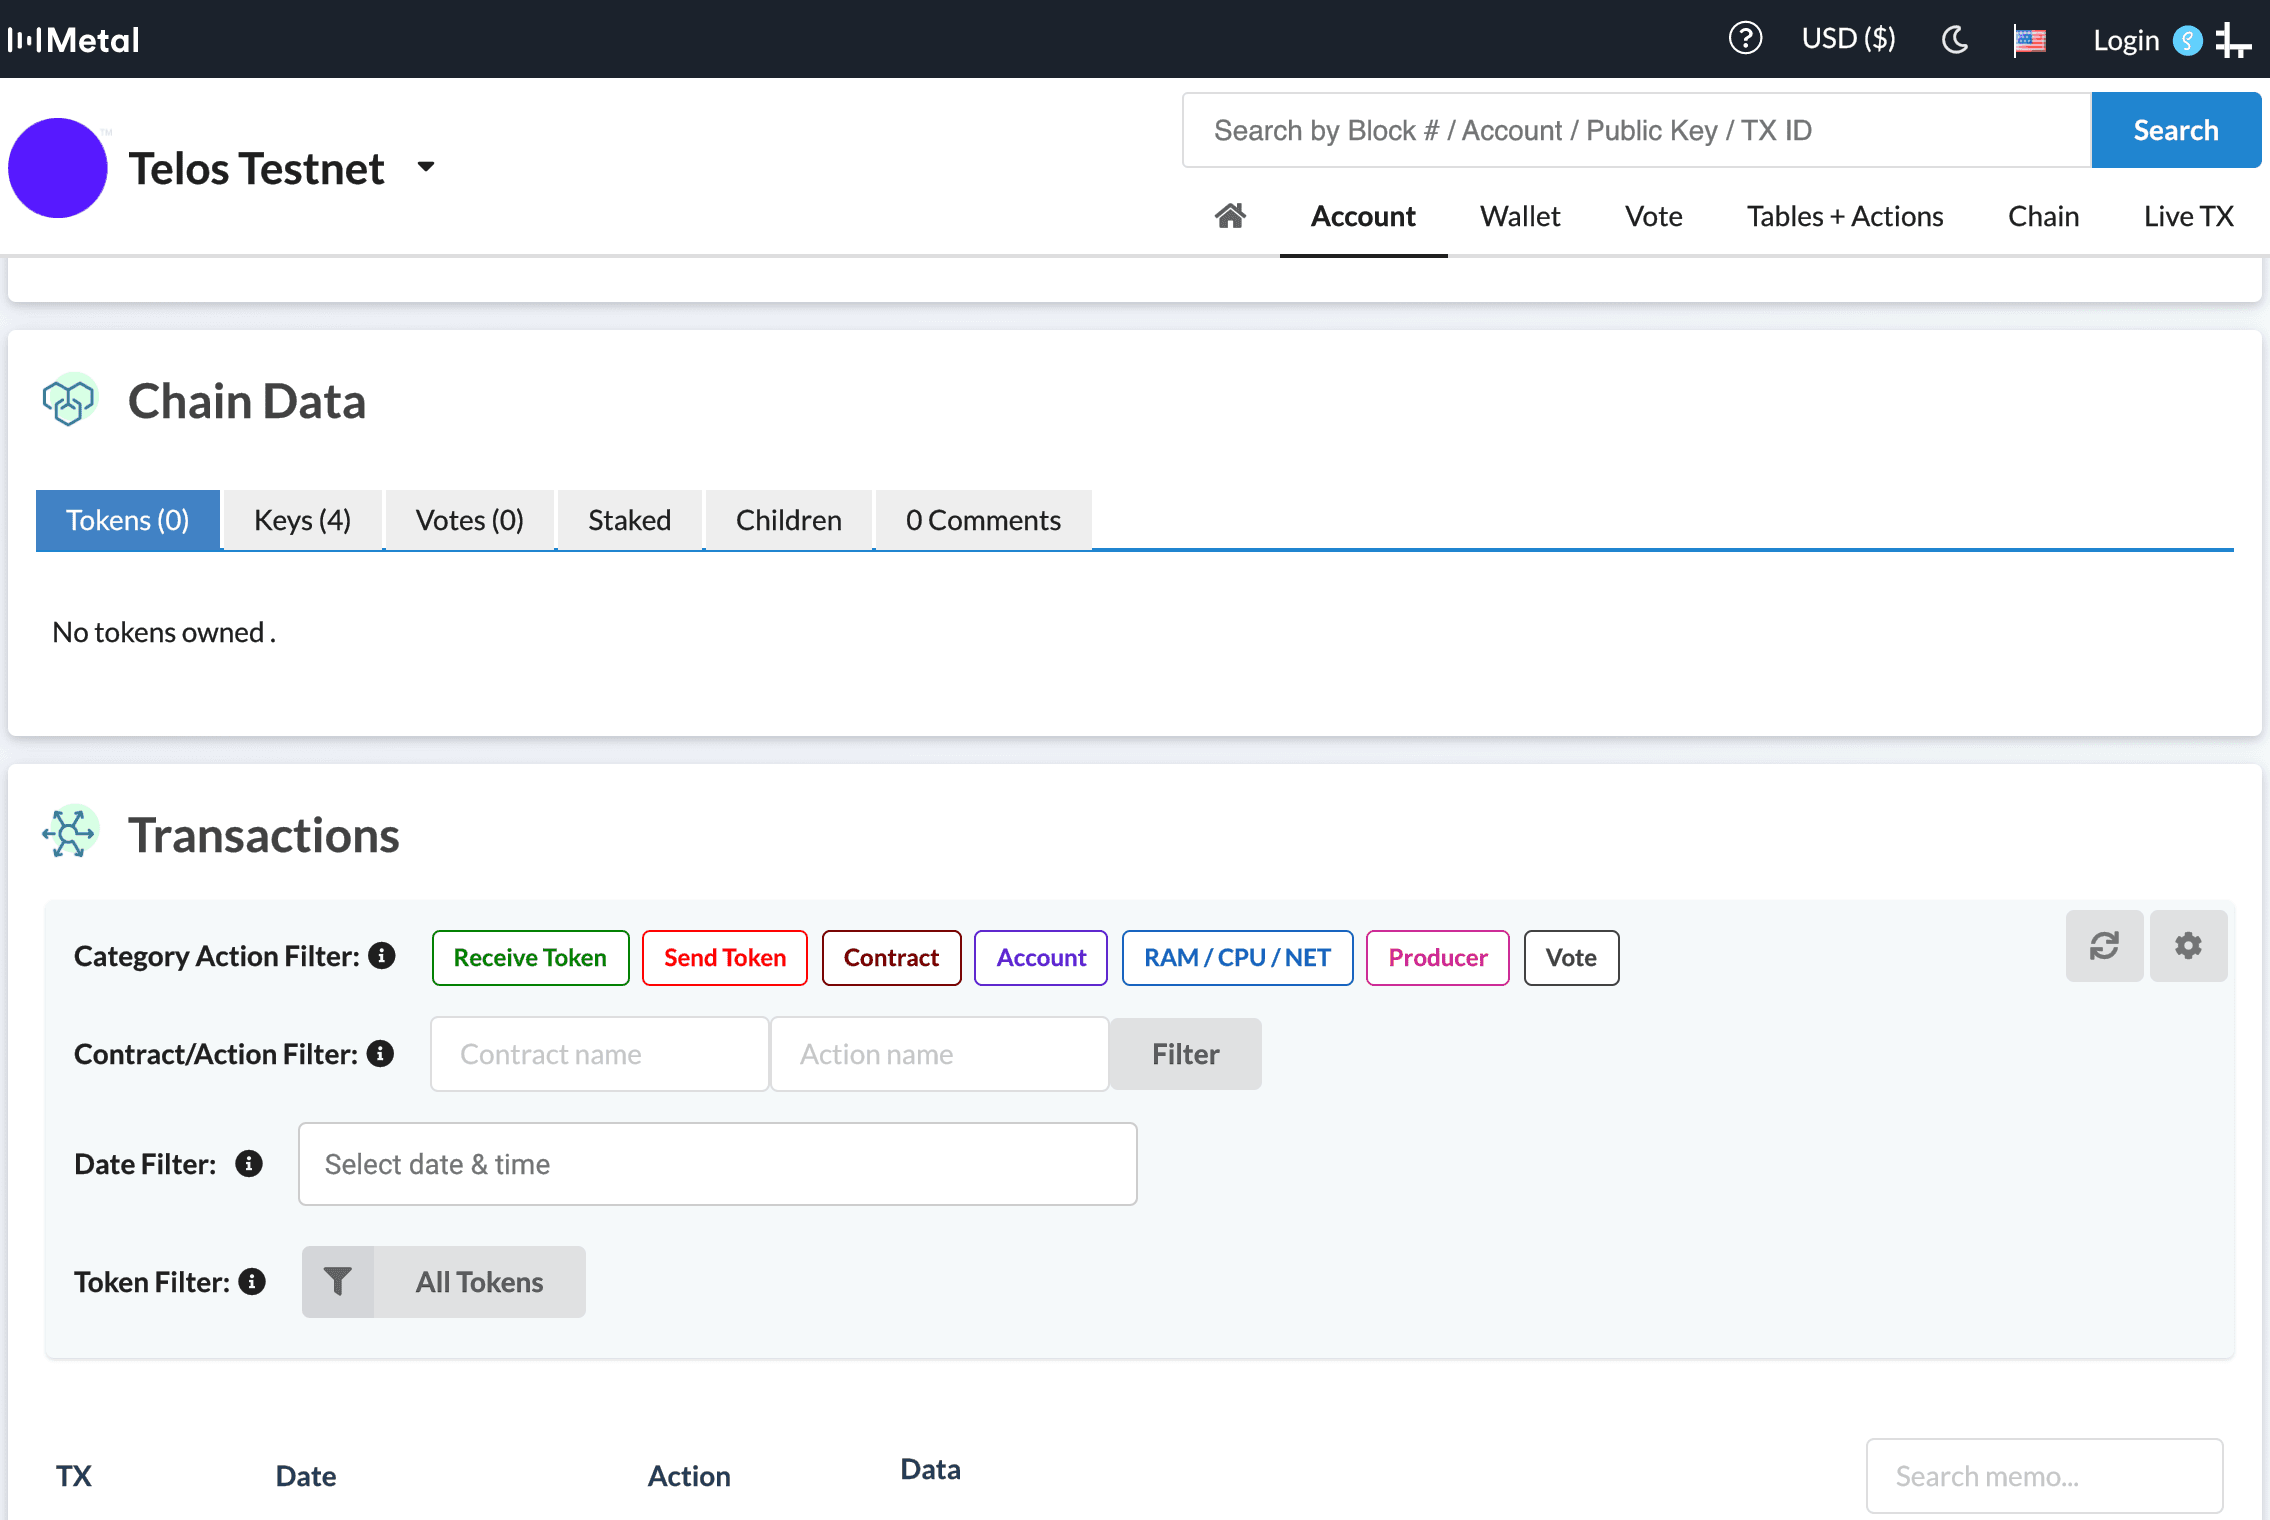Toggle the Contract category filter

pos(891,957)
